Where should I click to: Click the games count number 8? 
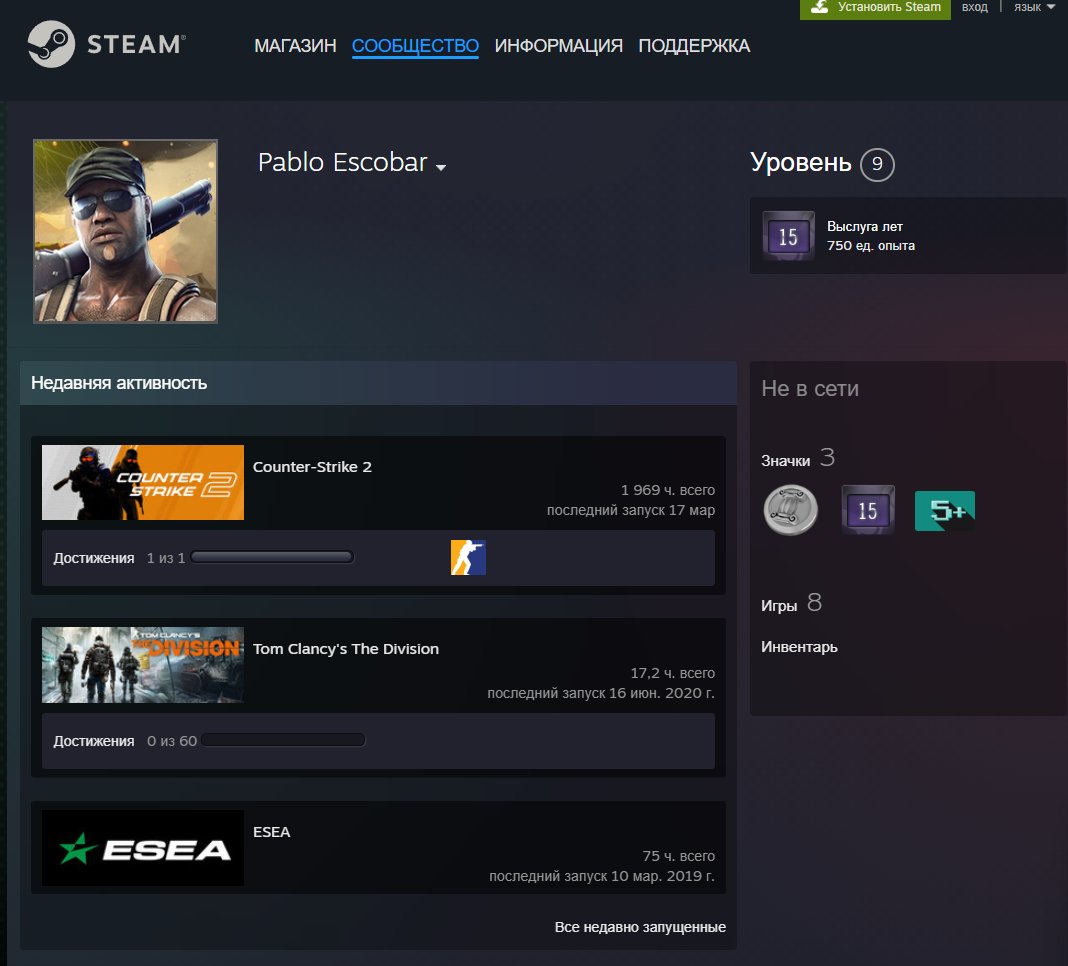click(x=814, y=602)
